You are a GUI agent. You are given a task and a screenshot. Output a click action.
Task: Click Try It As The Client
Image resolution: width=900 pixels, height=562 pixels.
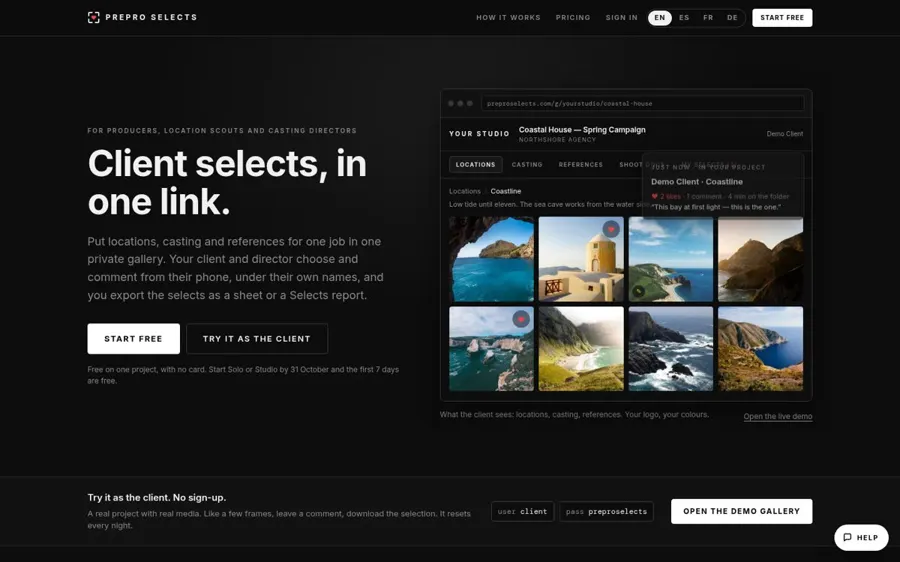[x=257, y=339]
